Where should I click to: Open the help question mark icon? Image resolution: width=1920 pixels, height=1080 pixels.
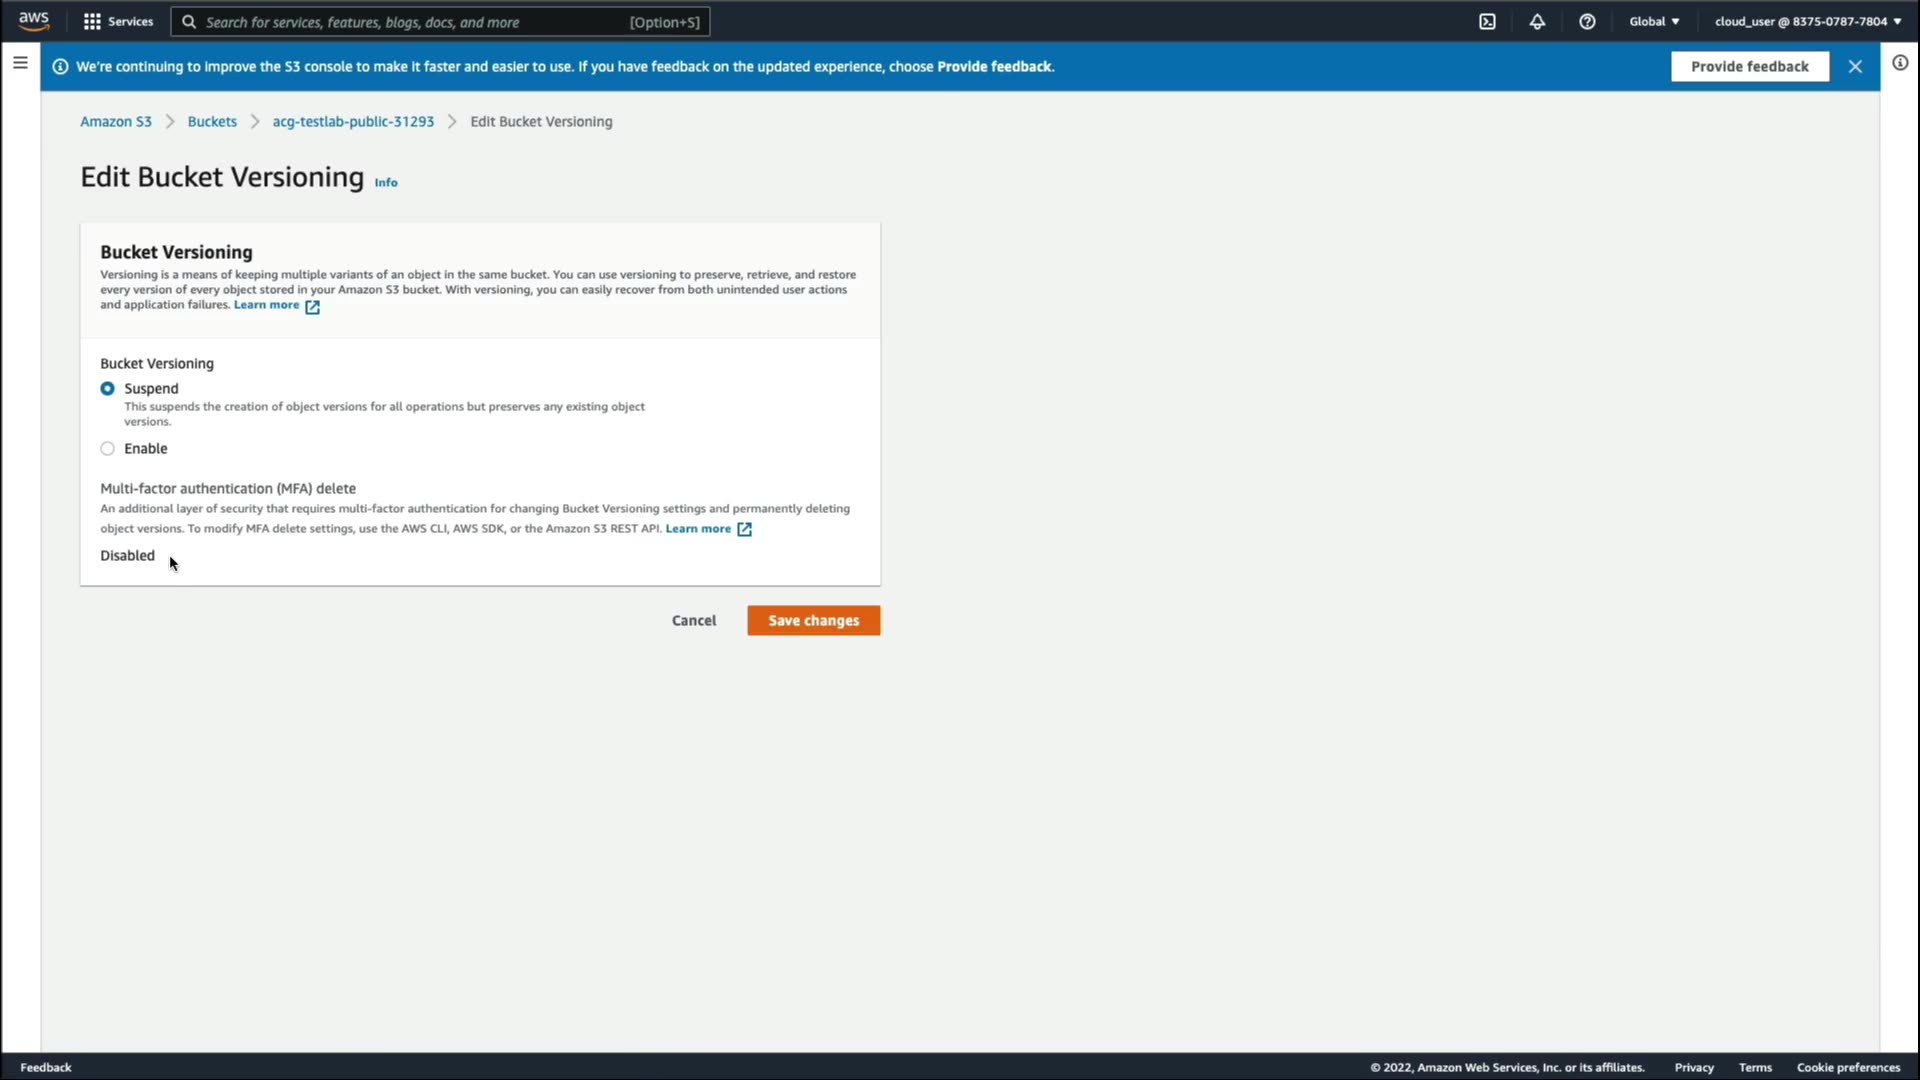pos(1587,21)
